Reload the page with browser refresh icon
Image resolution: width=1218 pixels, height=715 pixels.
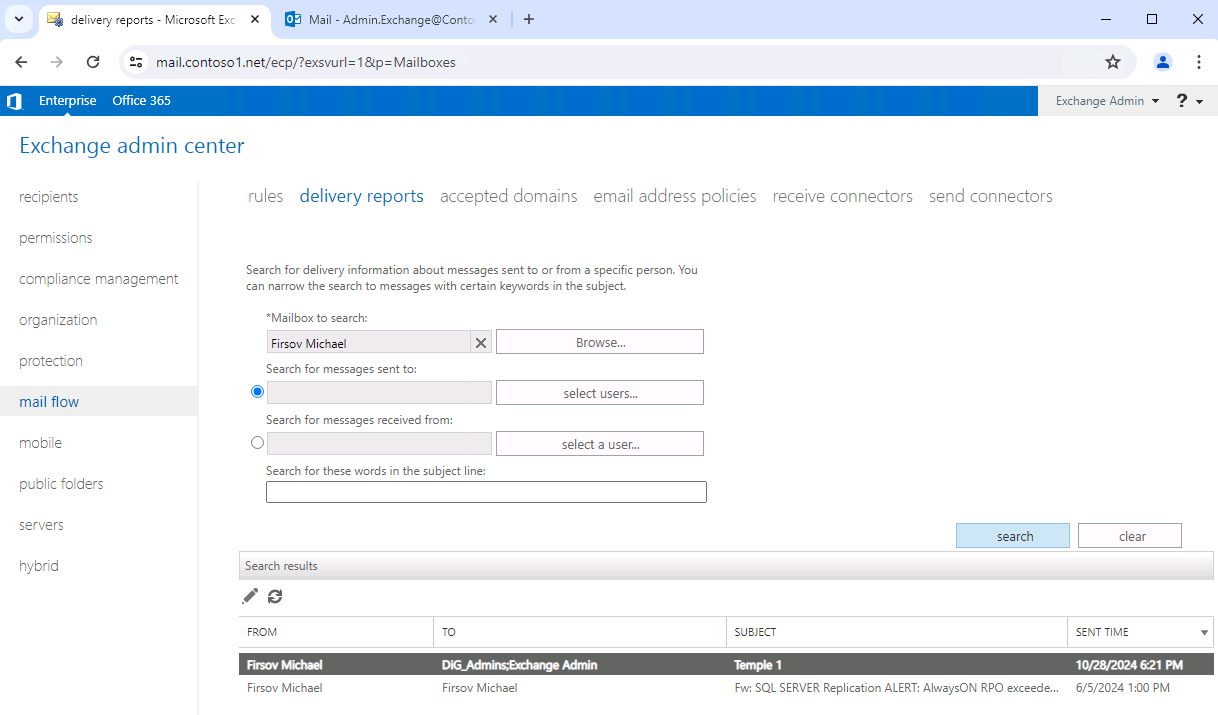93,62
